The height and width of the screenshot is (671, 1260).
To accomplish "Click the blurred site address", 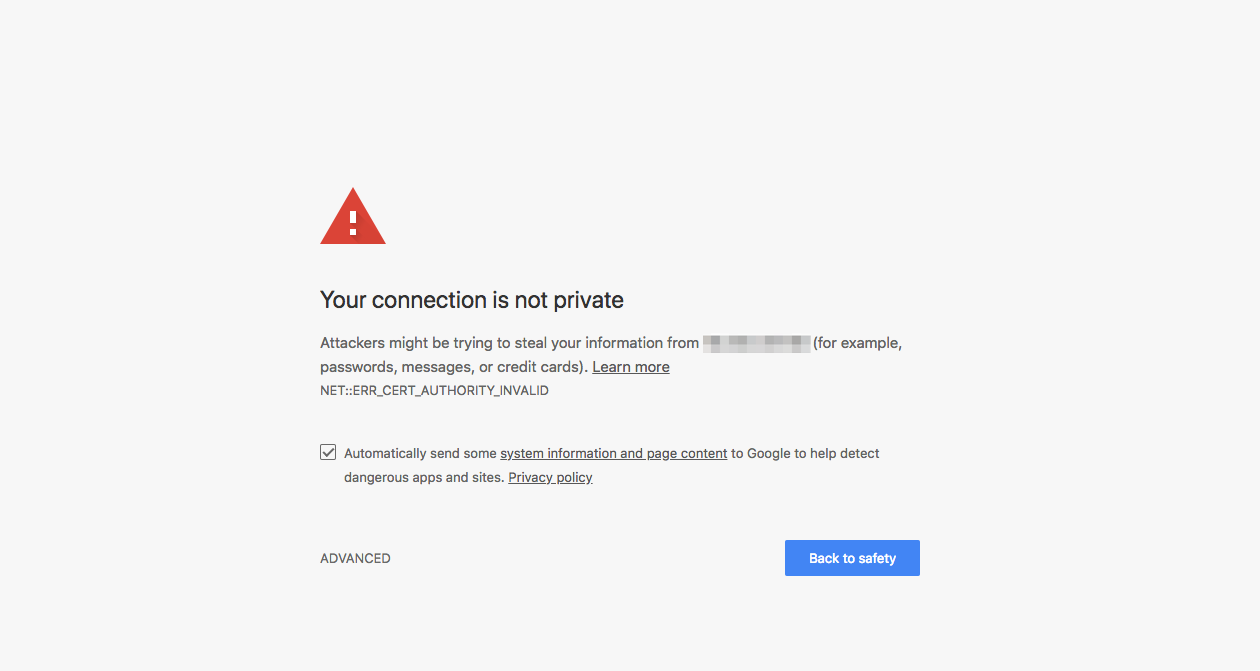I will pos(756,343).
